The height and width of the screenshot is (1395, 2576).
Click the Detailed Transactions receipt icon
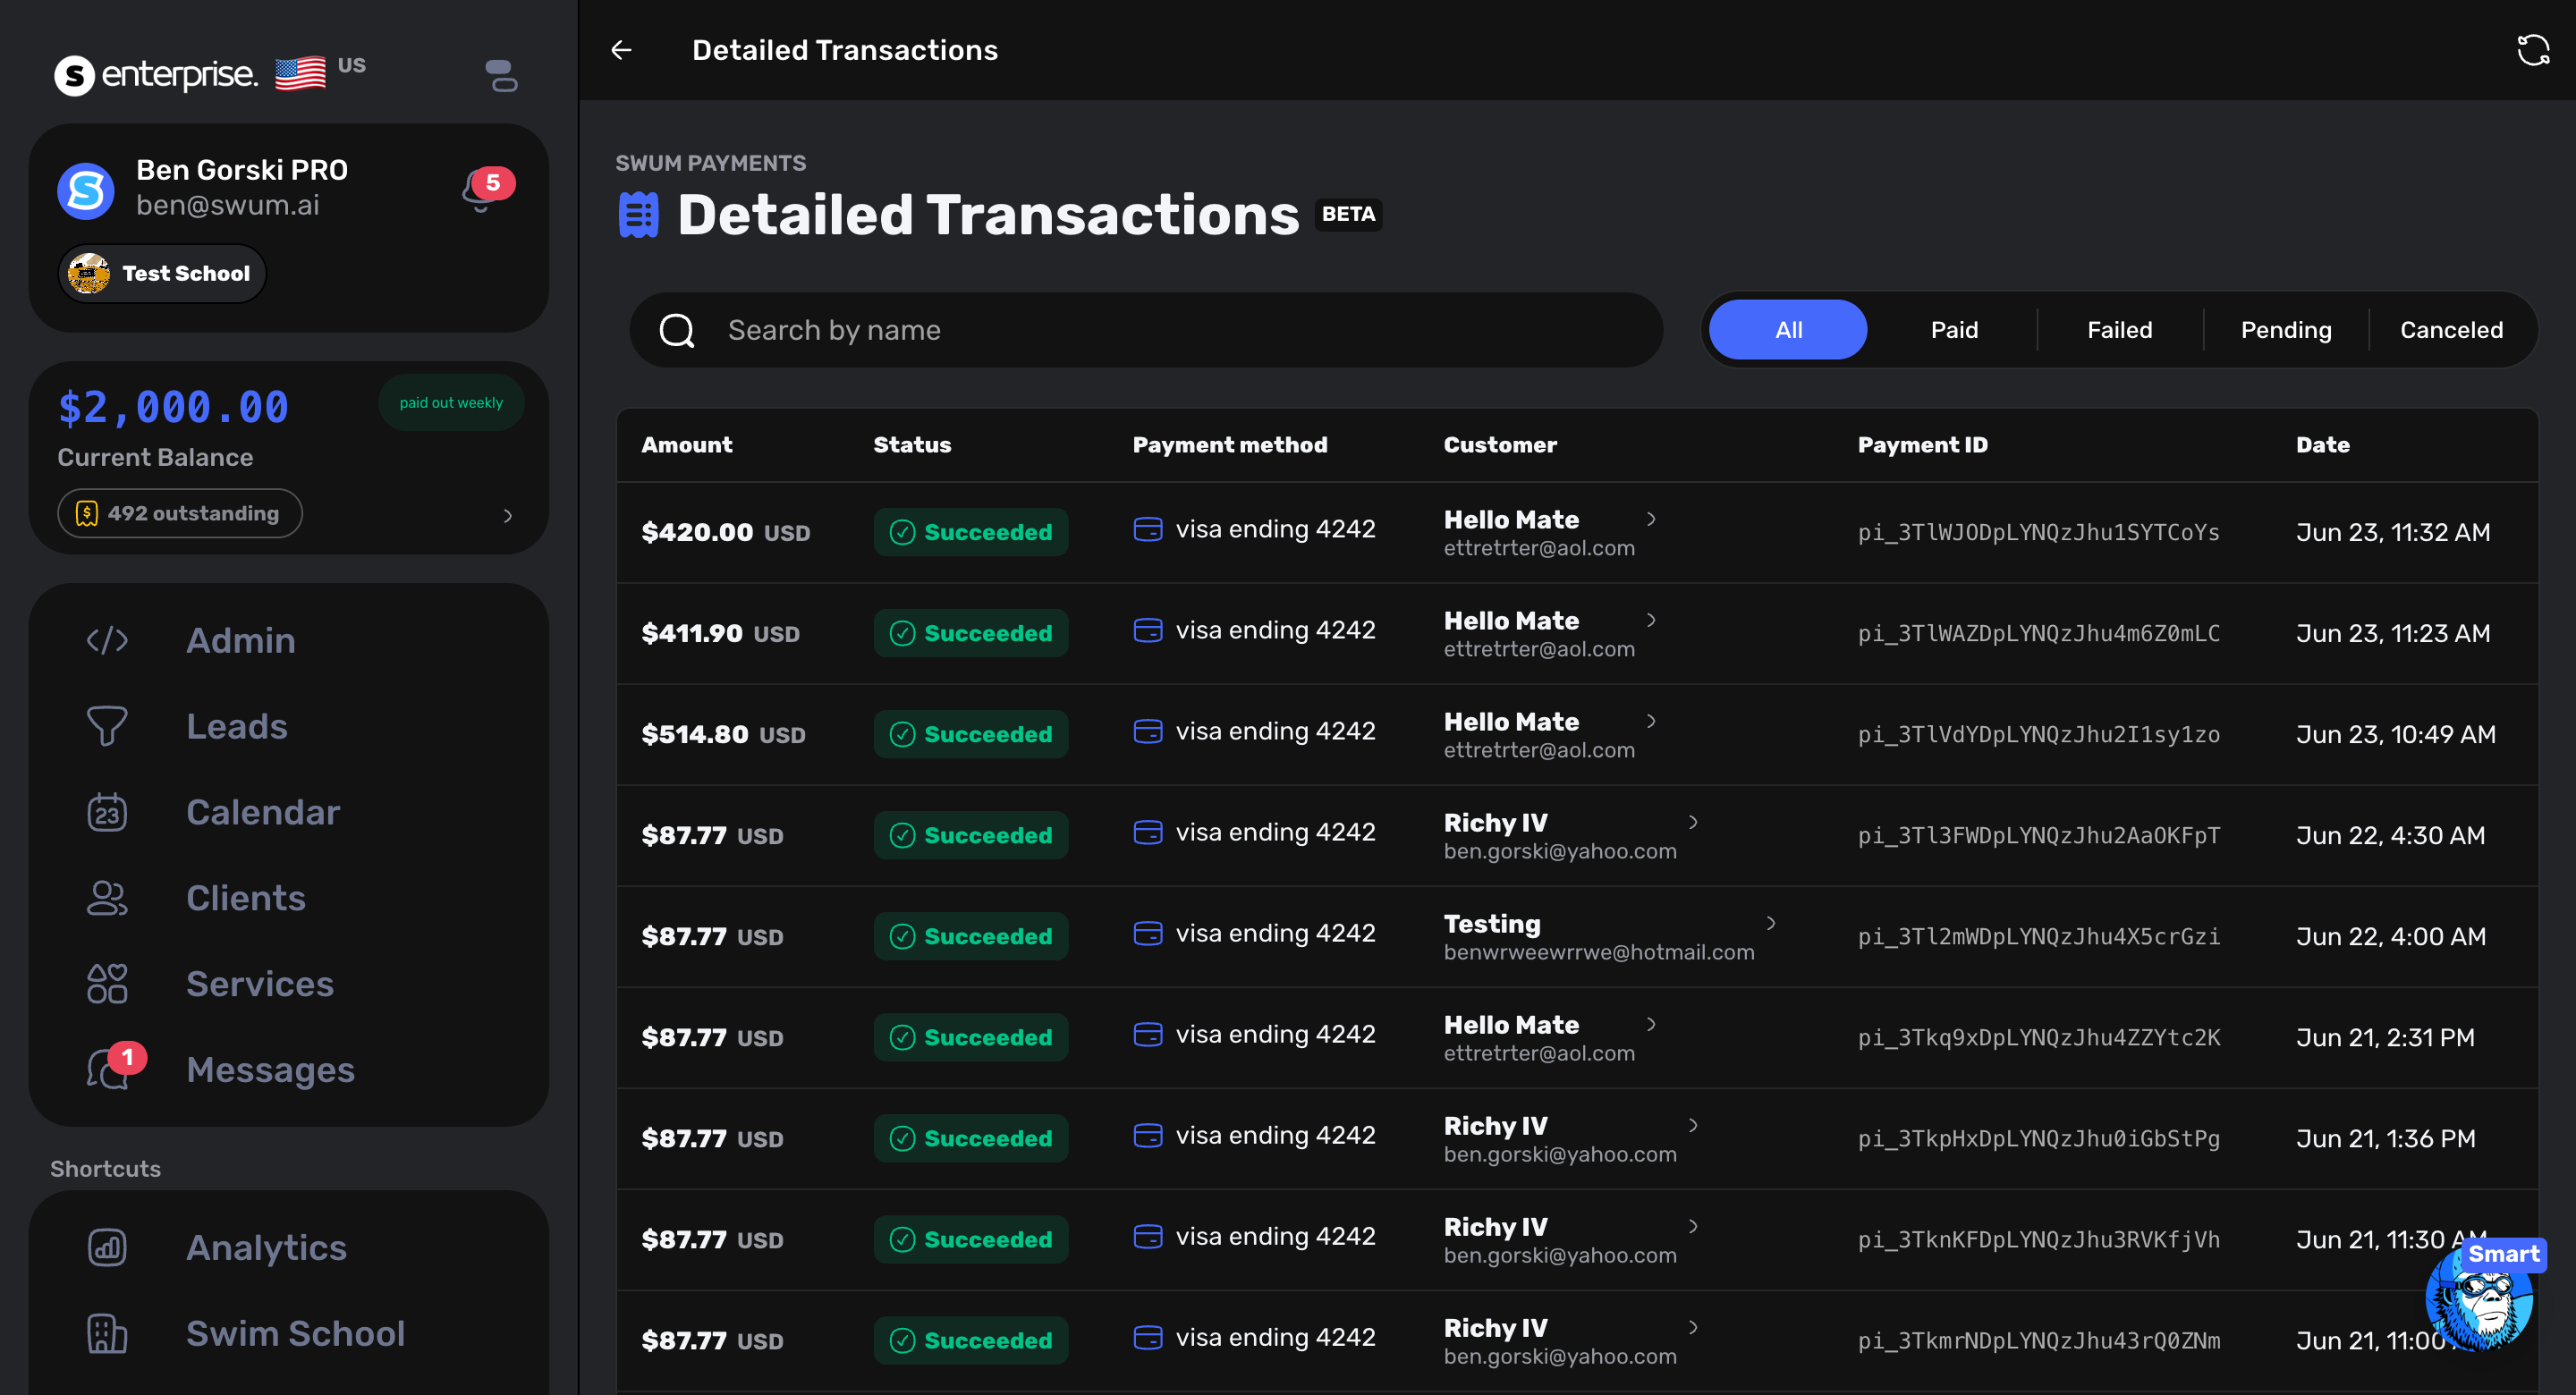click(x=639, y=215)
